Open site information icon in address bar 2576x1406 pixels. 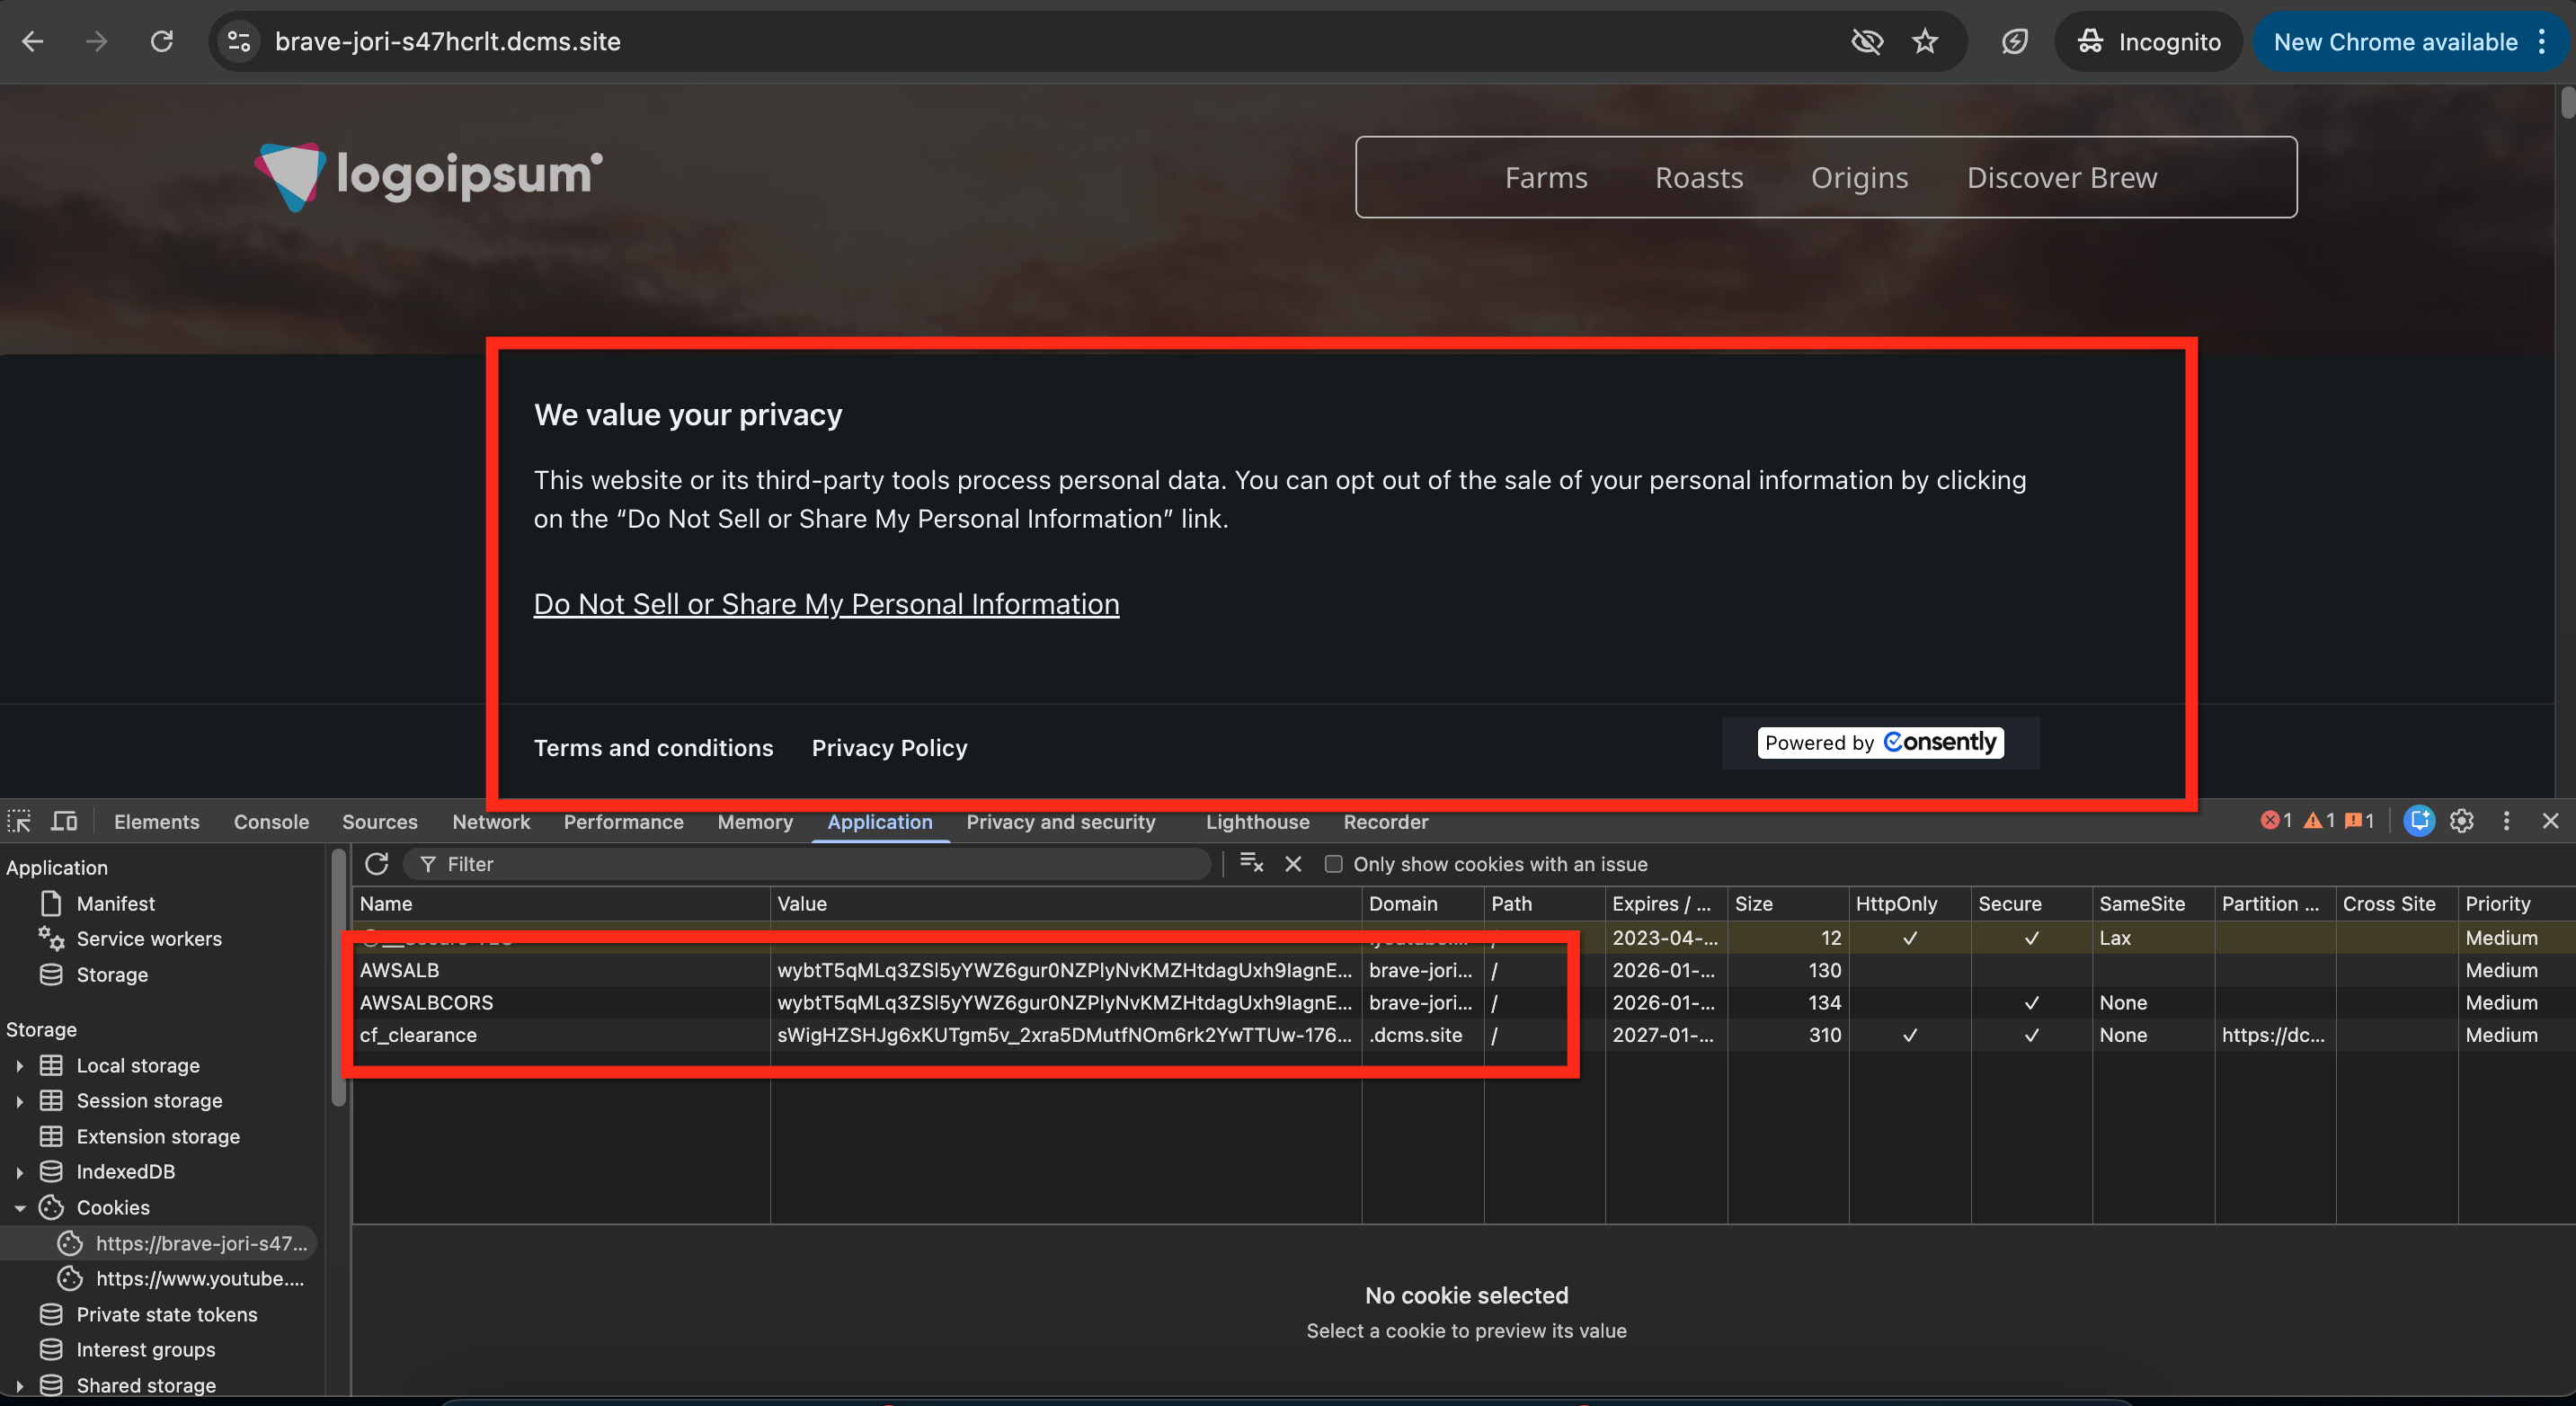click(x=239, y=42)
